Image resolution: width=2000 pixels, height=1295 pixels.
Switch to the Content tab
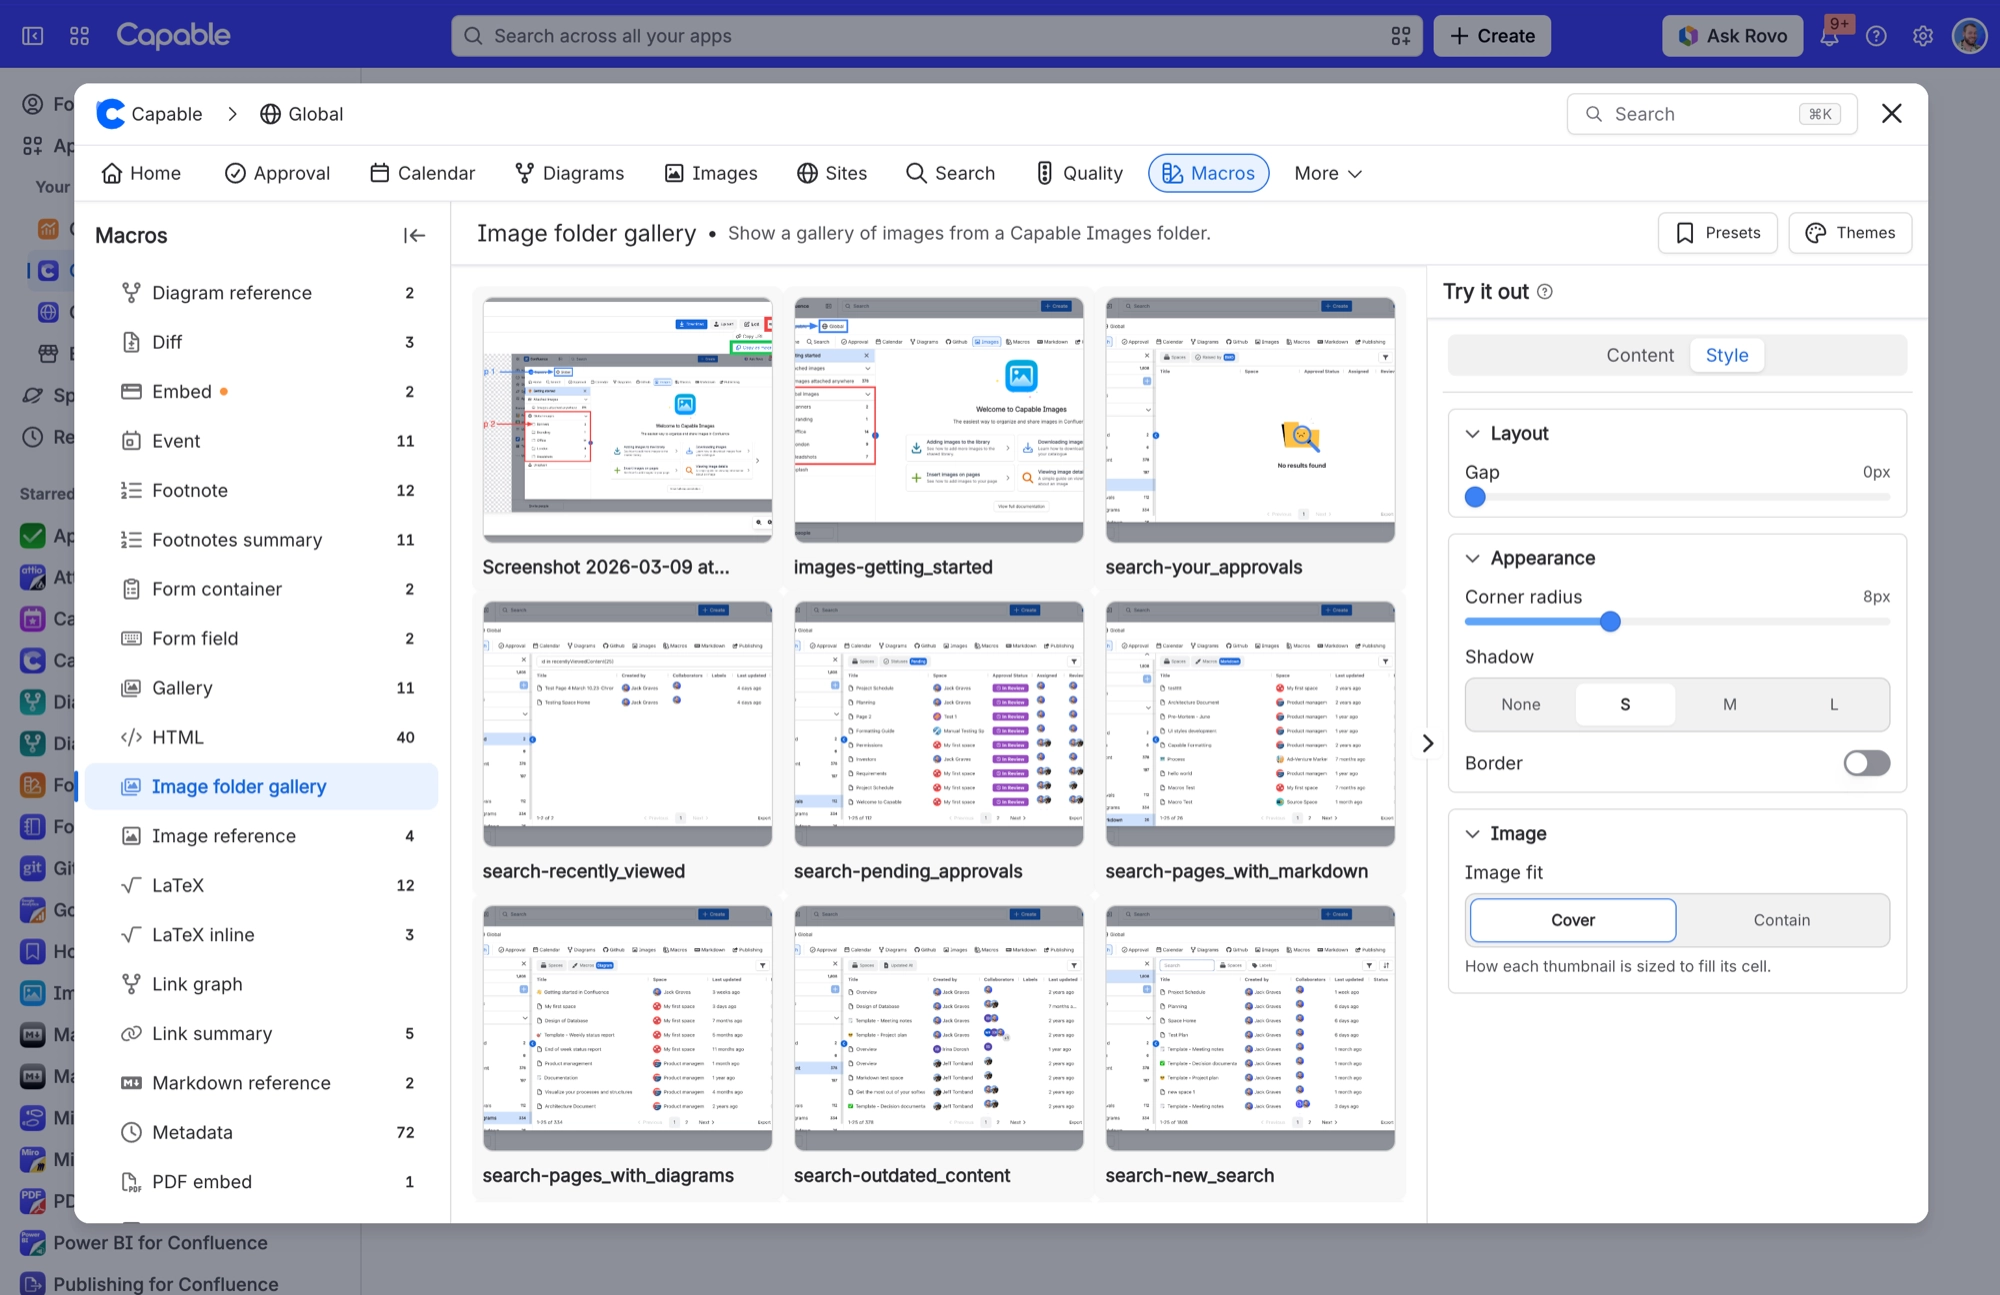1639,355
